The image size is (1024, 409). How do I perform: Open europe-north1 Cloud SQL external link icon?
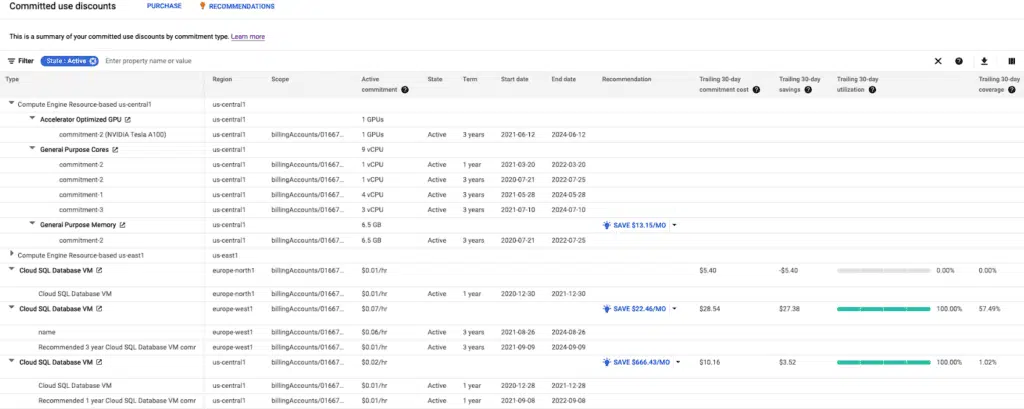pyautogui.click(x=99, y=270)
